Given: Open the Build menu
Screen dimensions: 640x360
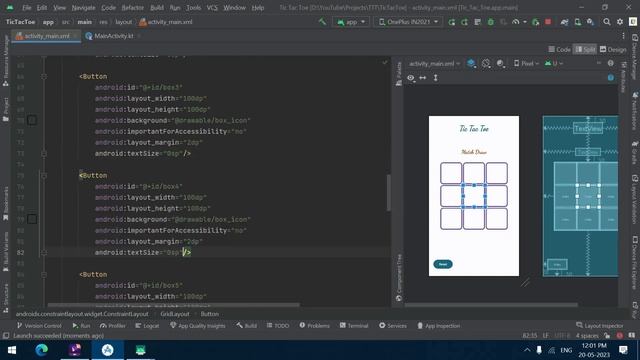Looking at the screenshot, I should (157, 8).
